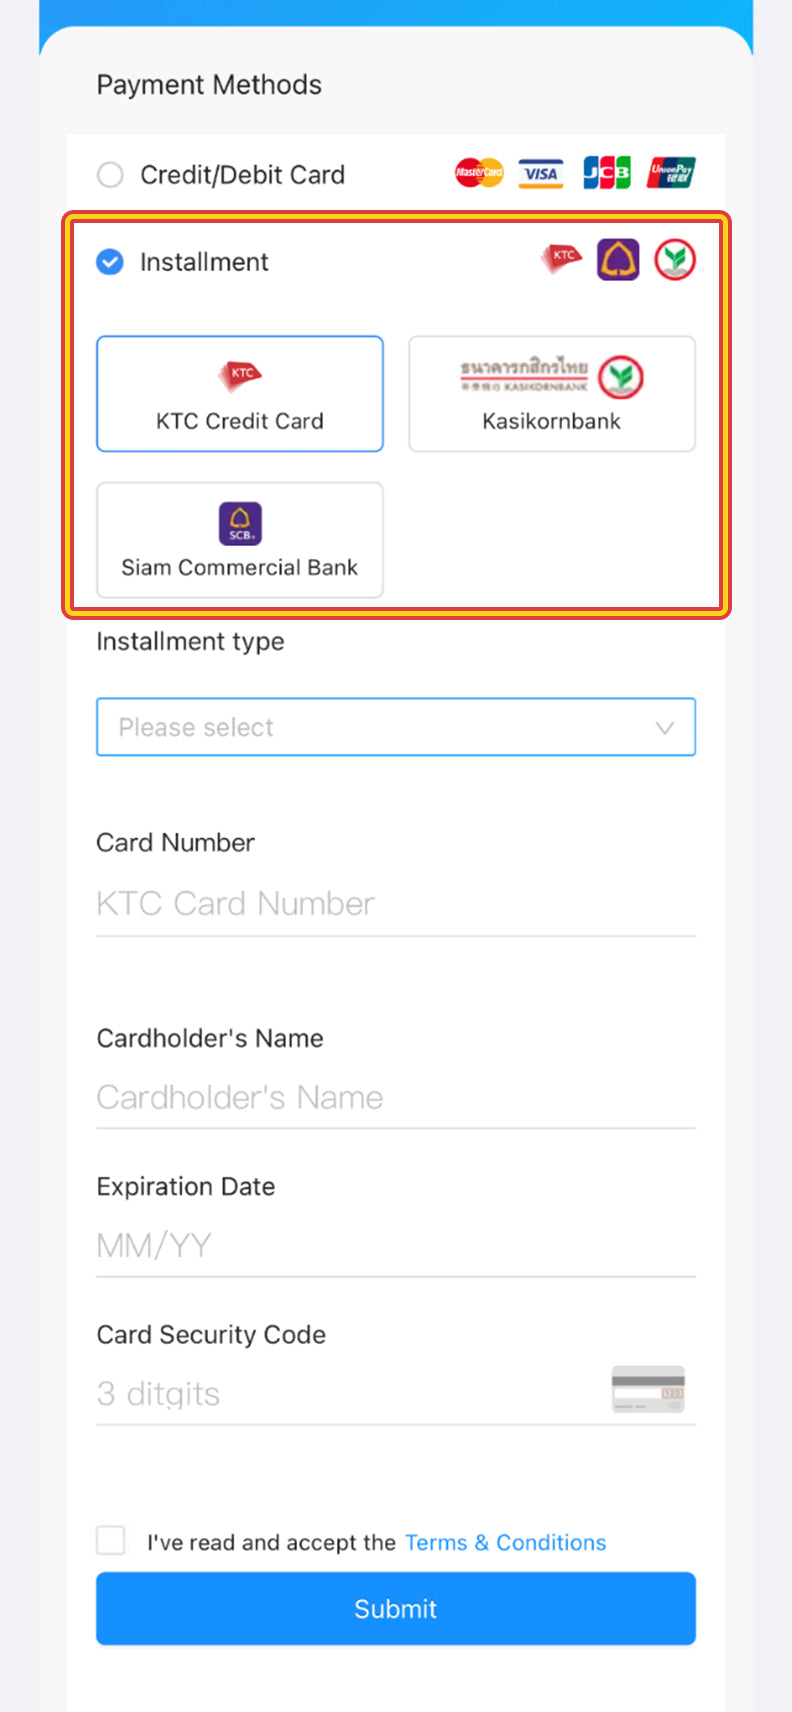This screenshot has height=1712, width=792.
Task: Choose the Siam Commercial Bank option
Action: [240, 540]
